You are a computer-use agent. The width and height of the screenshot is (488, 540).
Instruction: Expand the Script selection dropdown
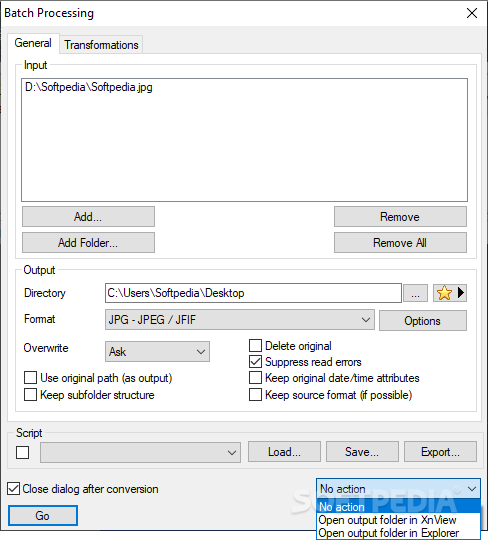pos(140,452)
